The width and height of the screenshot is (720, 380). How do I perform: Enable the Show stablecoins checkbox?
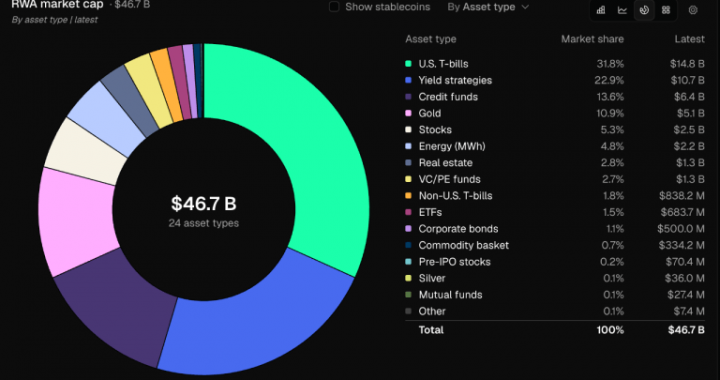pyautogui.click(x=334, y=7)
